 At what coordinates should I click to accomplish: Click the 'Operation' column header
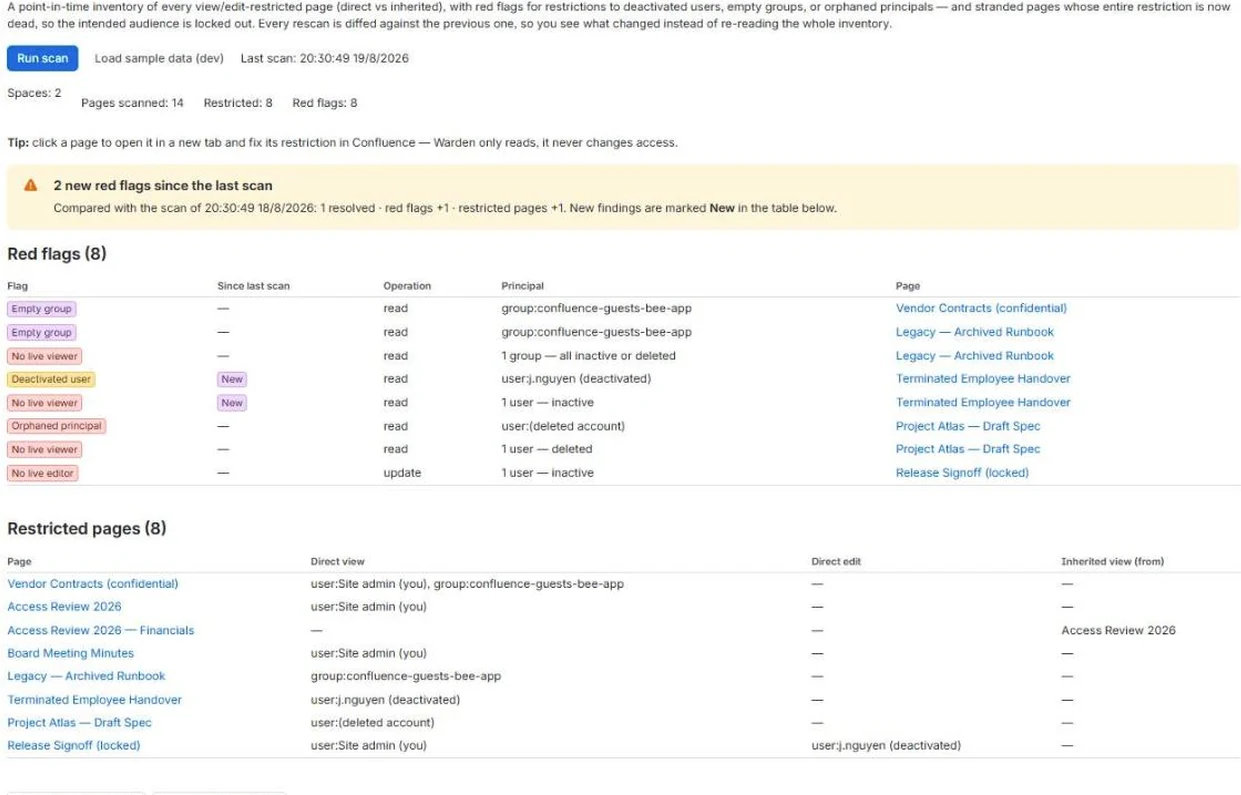[407, 286]
